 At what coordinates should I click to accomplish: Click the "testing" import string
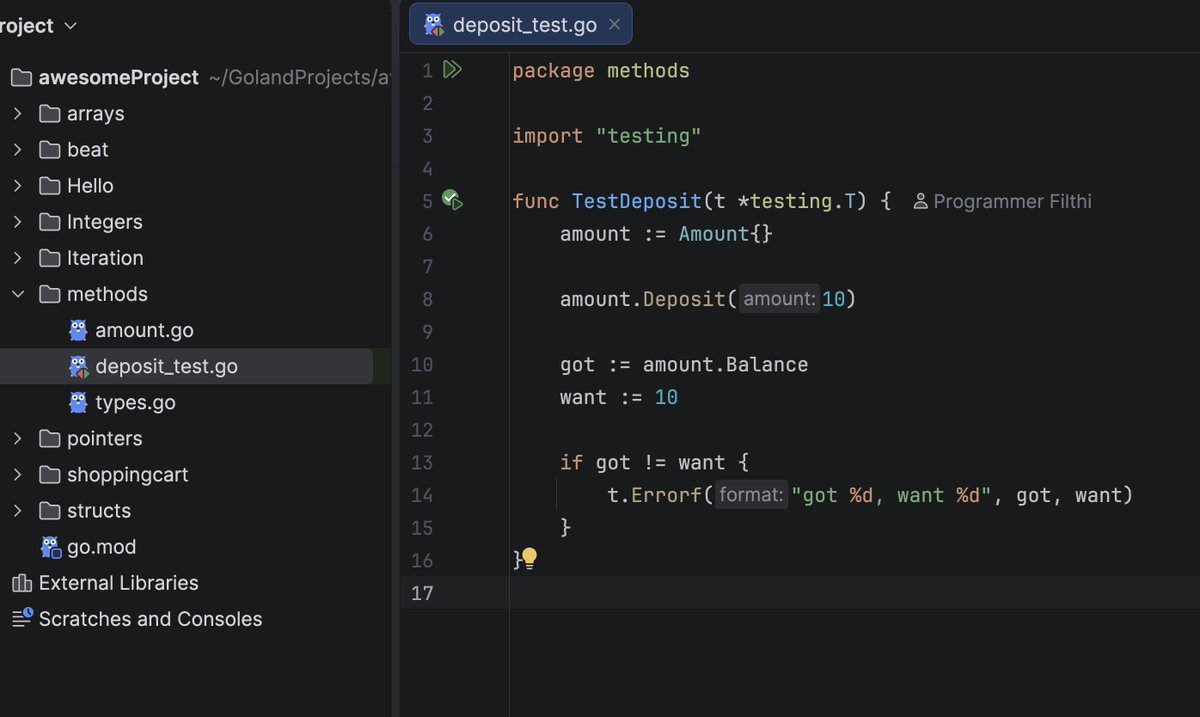coord(649,136)
